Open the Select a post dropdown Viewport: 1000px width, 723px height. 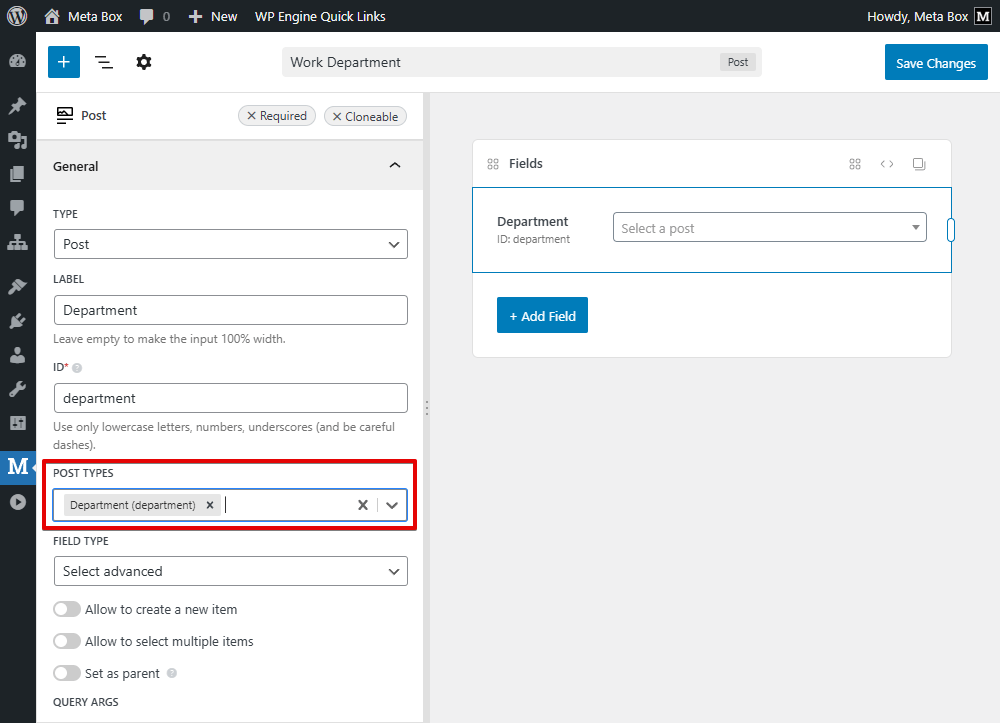click(769, 228)
